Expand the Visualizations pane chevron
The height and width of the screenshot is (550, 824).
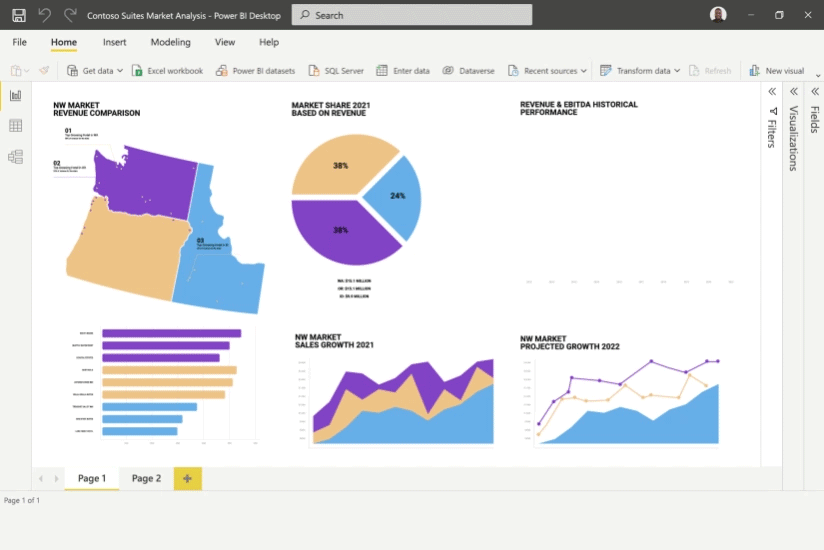point(793,91)
